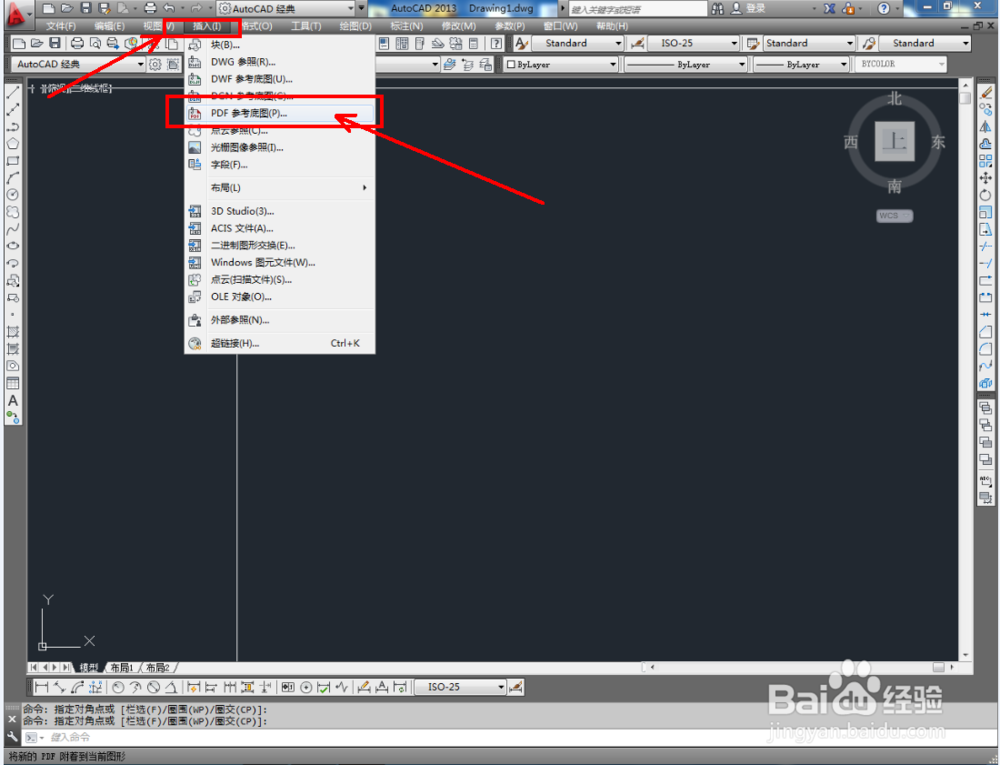Viewport: 1000px width, 765px height.
Task: Click Autodesk Exchange X icon
Action: [x=830, y=8]
